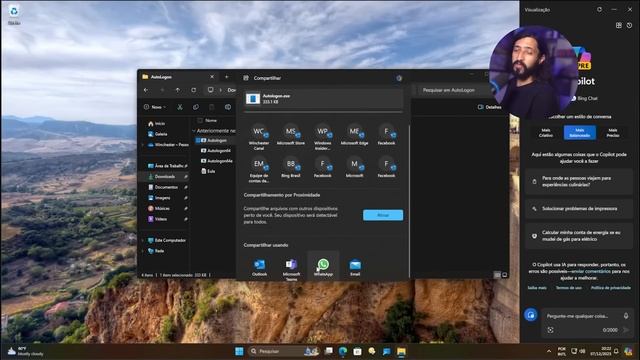Refresh the Copilot pane

point(599,9)
